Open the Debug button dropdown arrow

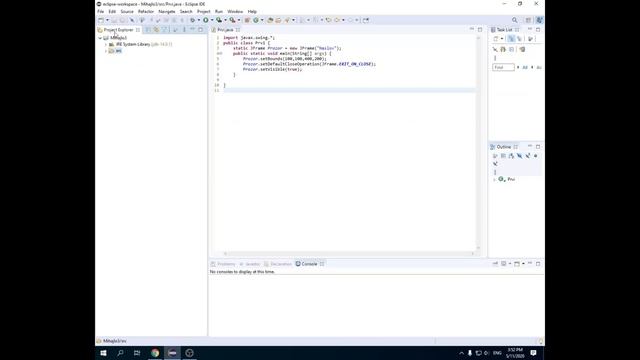click(x=198, y=20)
